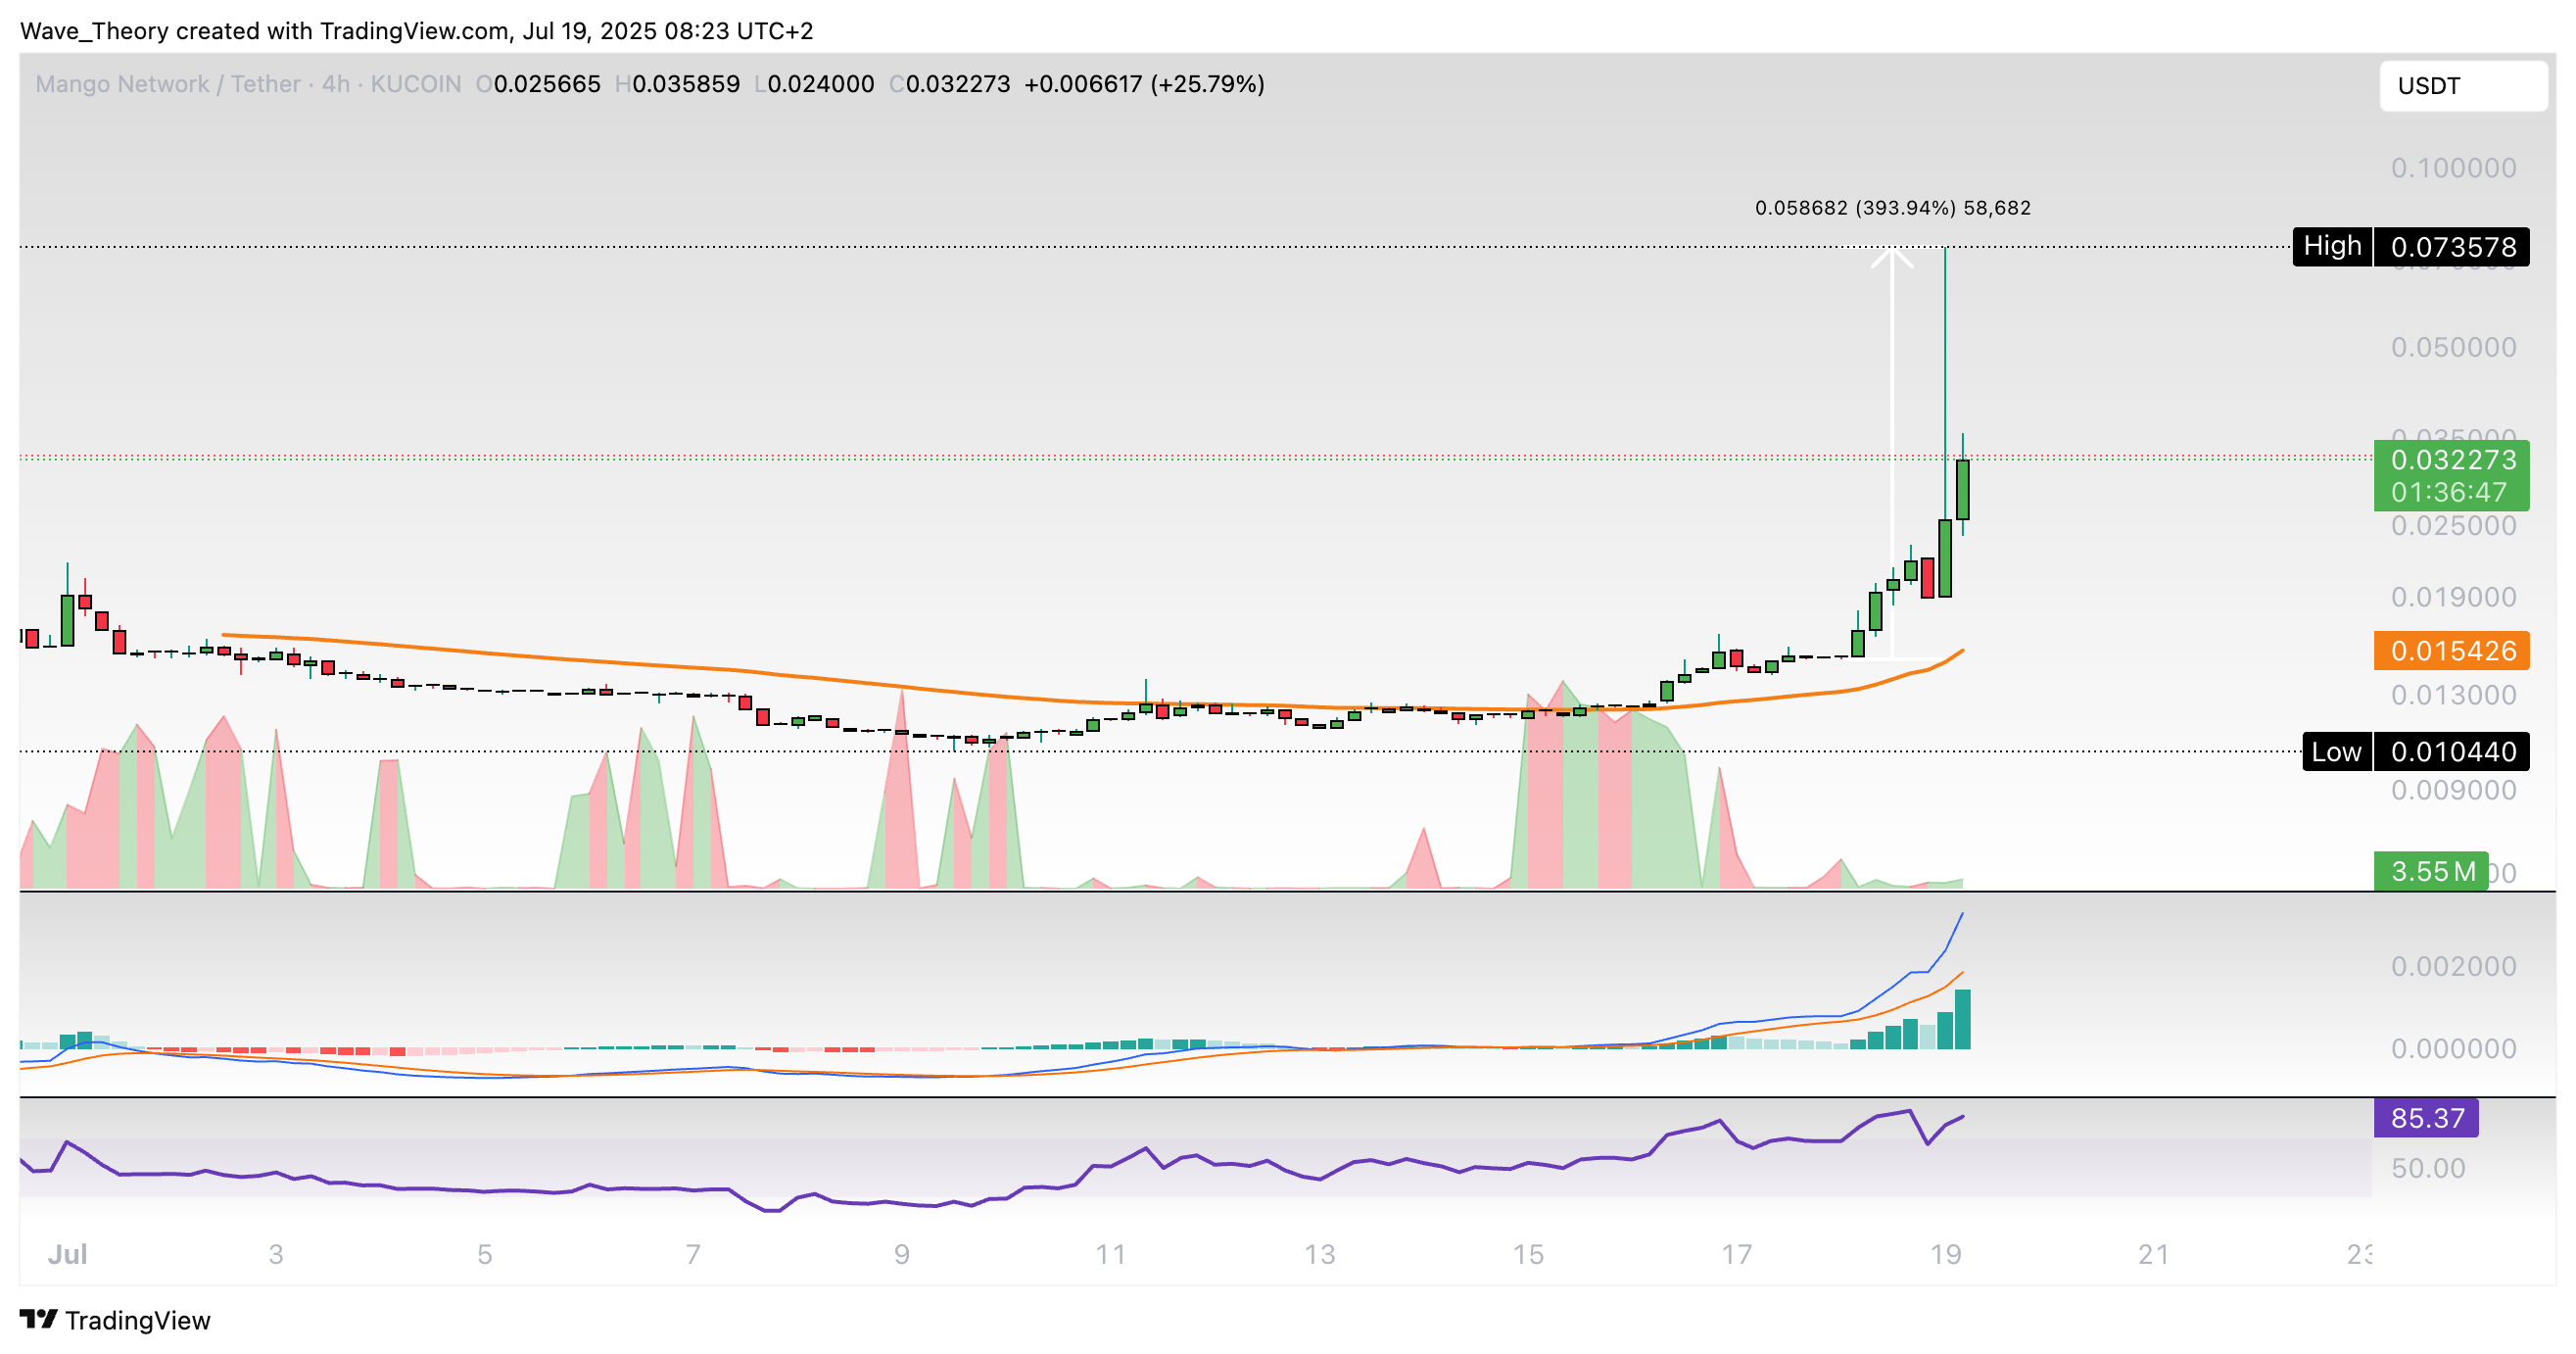Image resolution: width=2576 pixels, height=1354 pixels.
Task: Click the orange 0.015426 moving average label
Action: click(x=2452, y=651)
